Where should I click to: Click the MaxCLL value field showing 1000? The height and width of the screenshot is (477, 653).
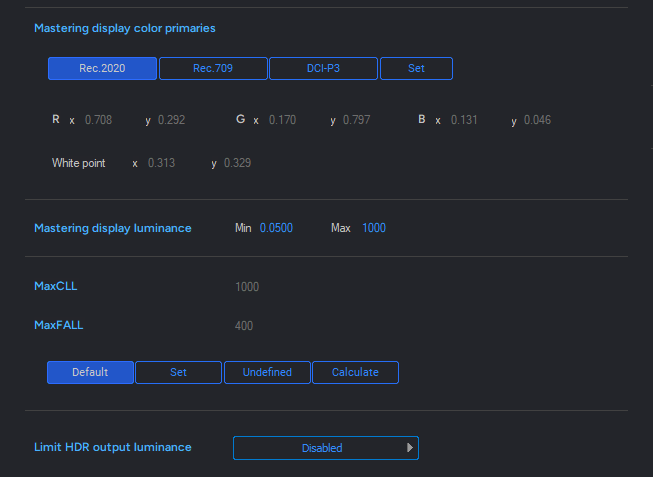coord(247,287)
